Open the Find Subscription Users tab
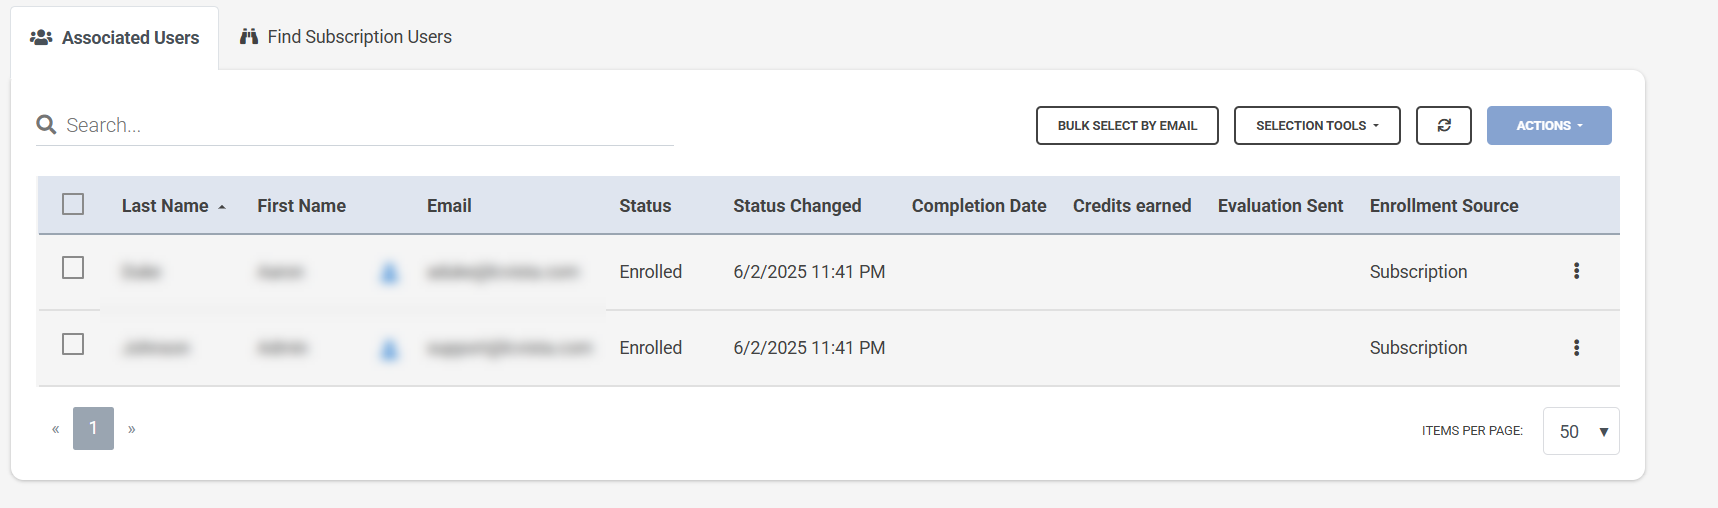This screenshot has height=508, width=1718. (x=346, y=37)
